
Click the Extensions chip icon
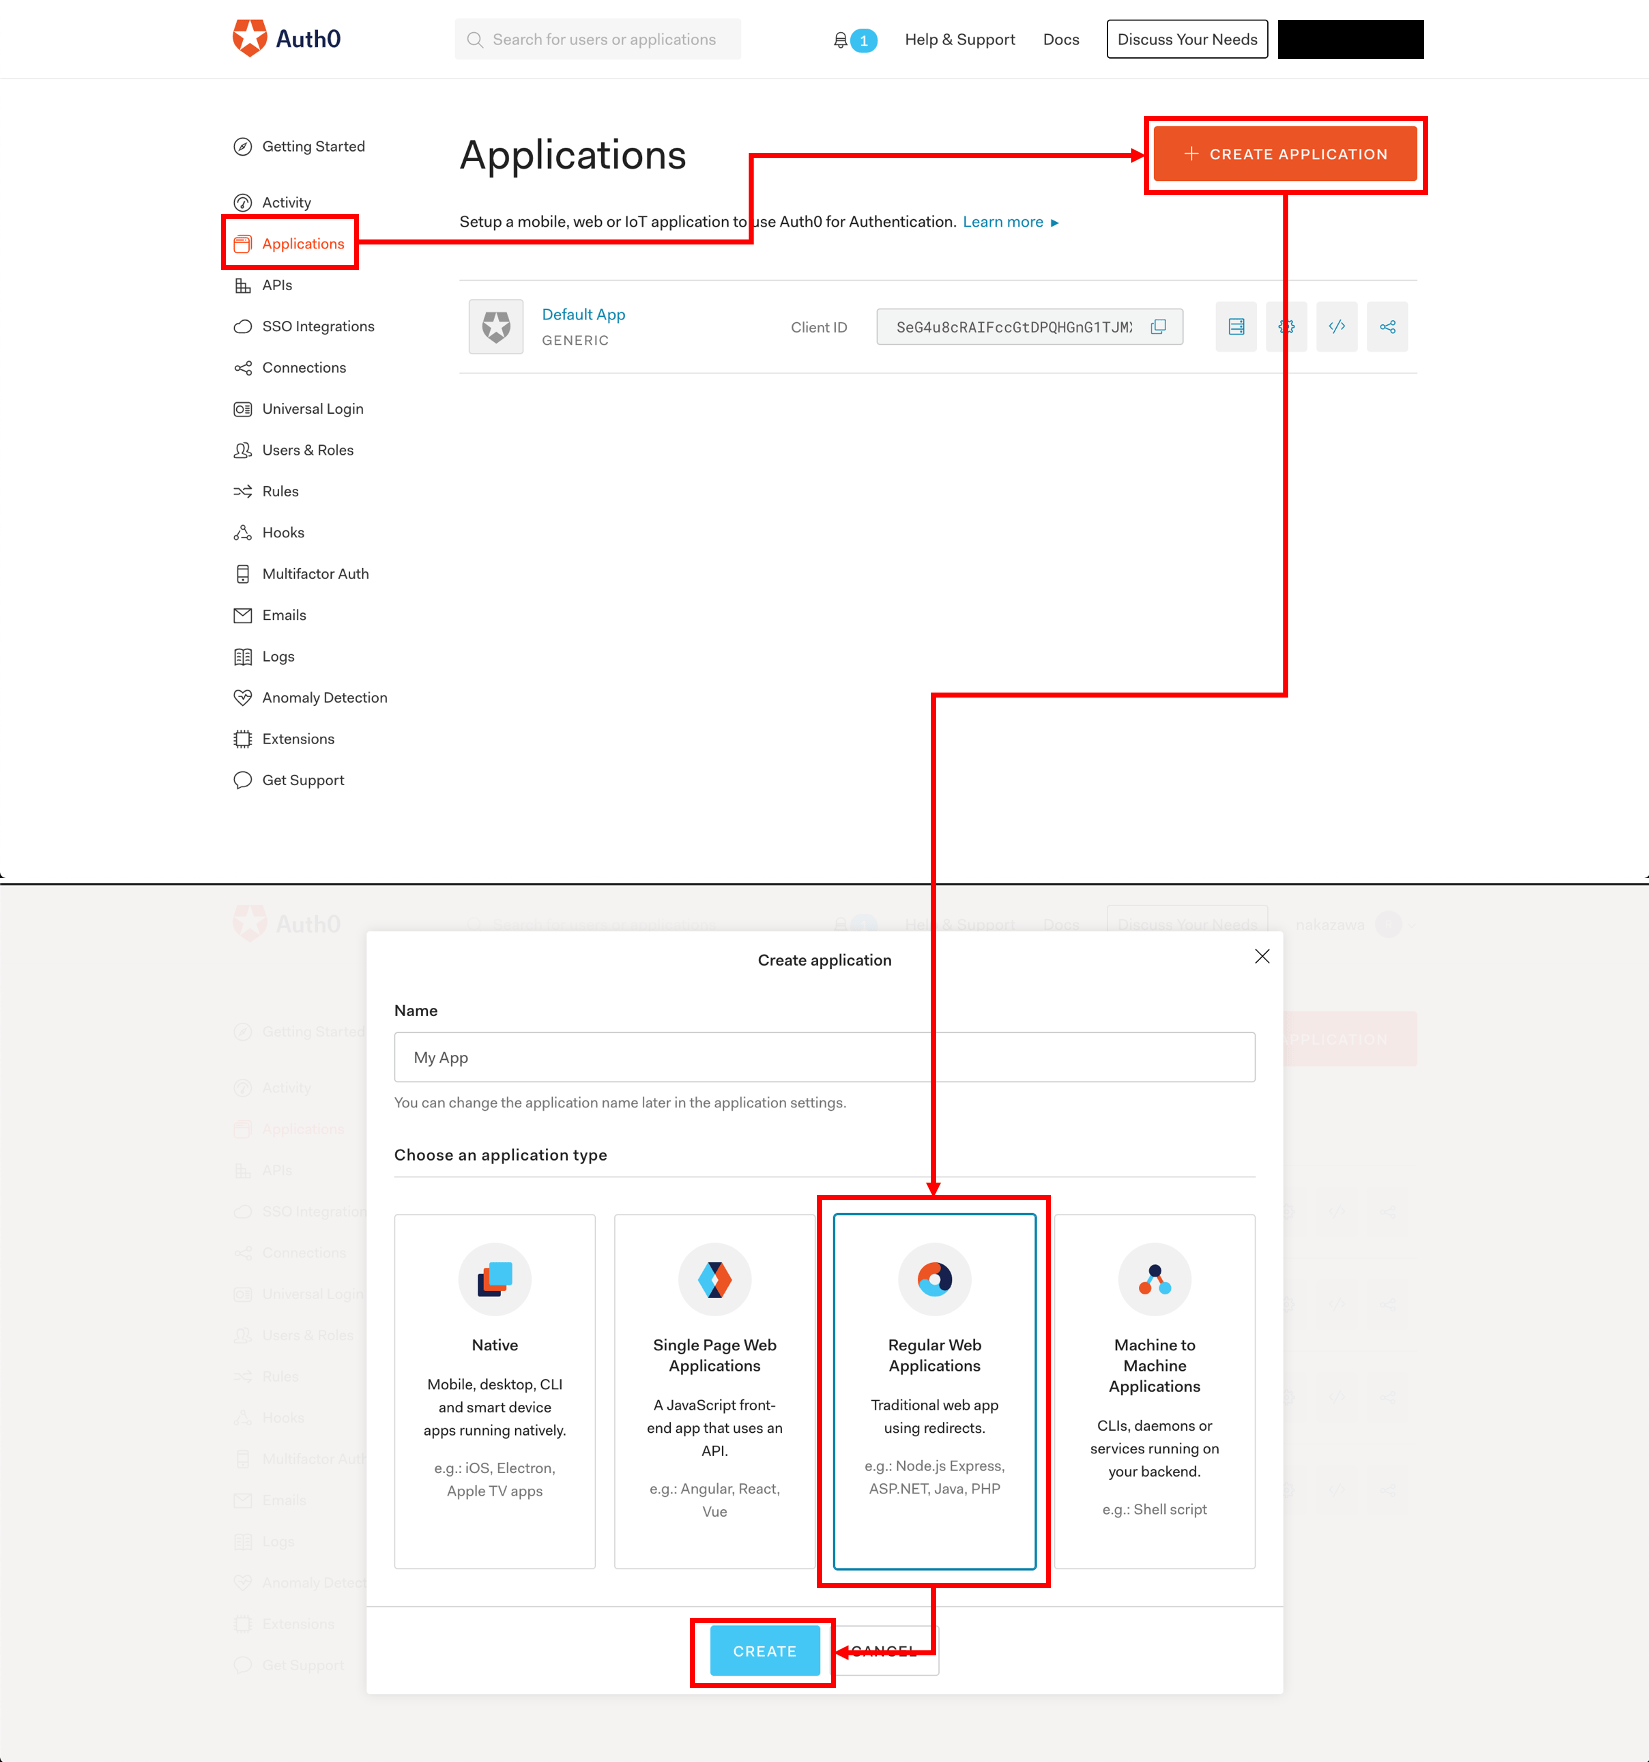pyautogui.click(x=242, y=738)
